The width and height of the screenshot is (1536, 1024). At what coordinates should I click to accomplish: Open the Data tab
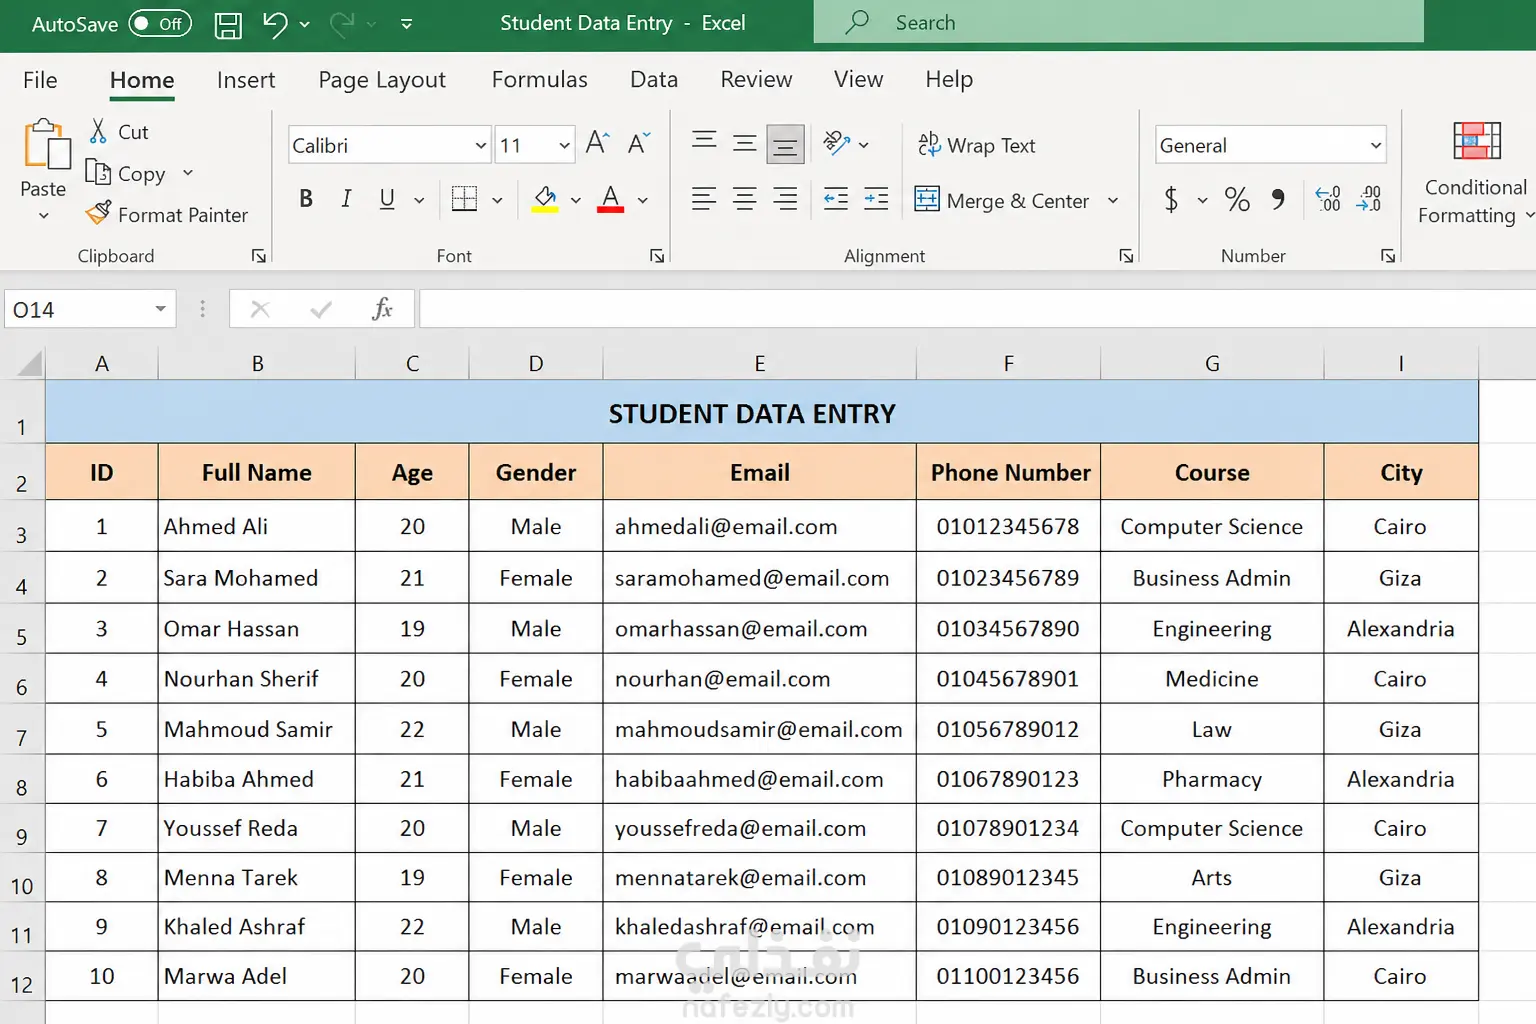[x=654, y=80]
